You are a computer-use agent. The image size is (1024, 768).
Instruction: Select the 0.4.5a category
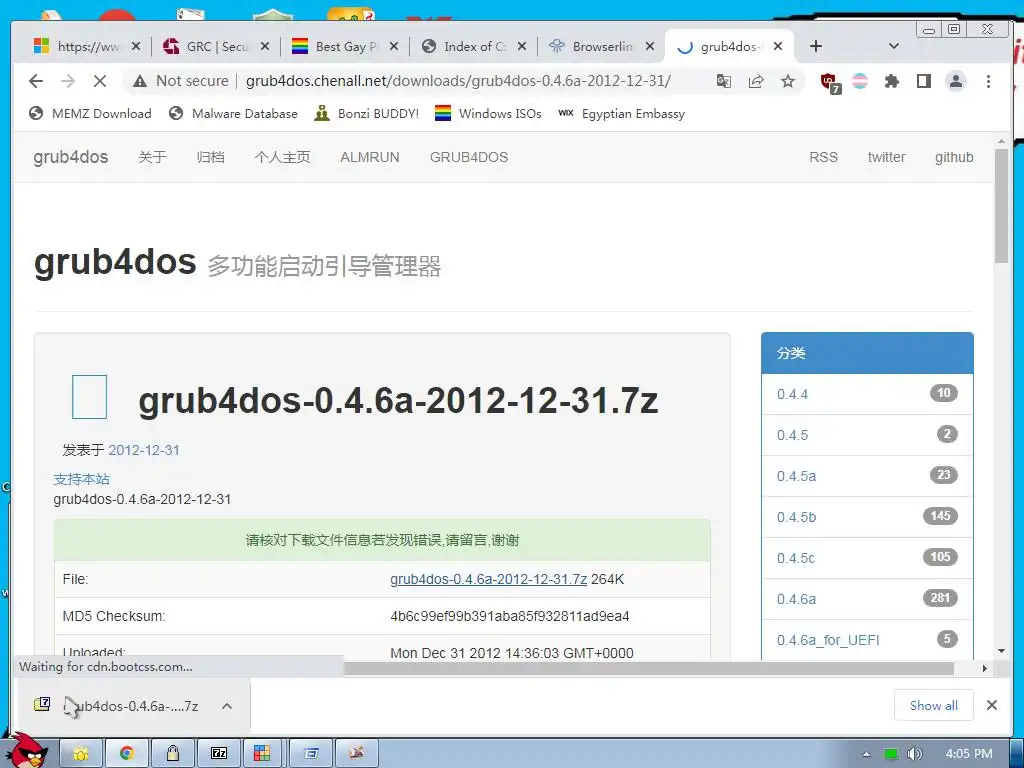click(x=867, y=476)
